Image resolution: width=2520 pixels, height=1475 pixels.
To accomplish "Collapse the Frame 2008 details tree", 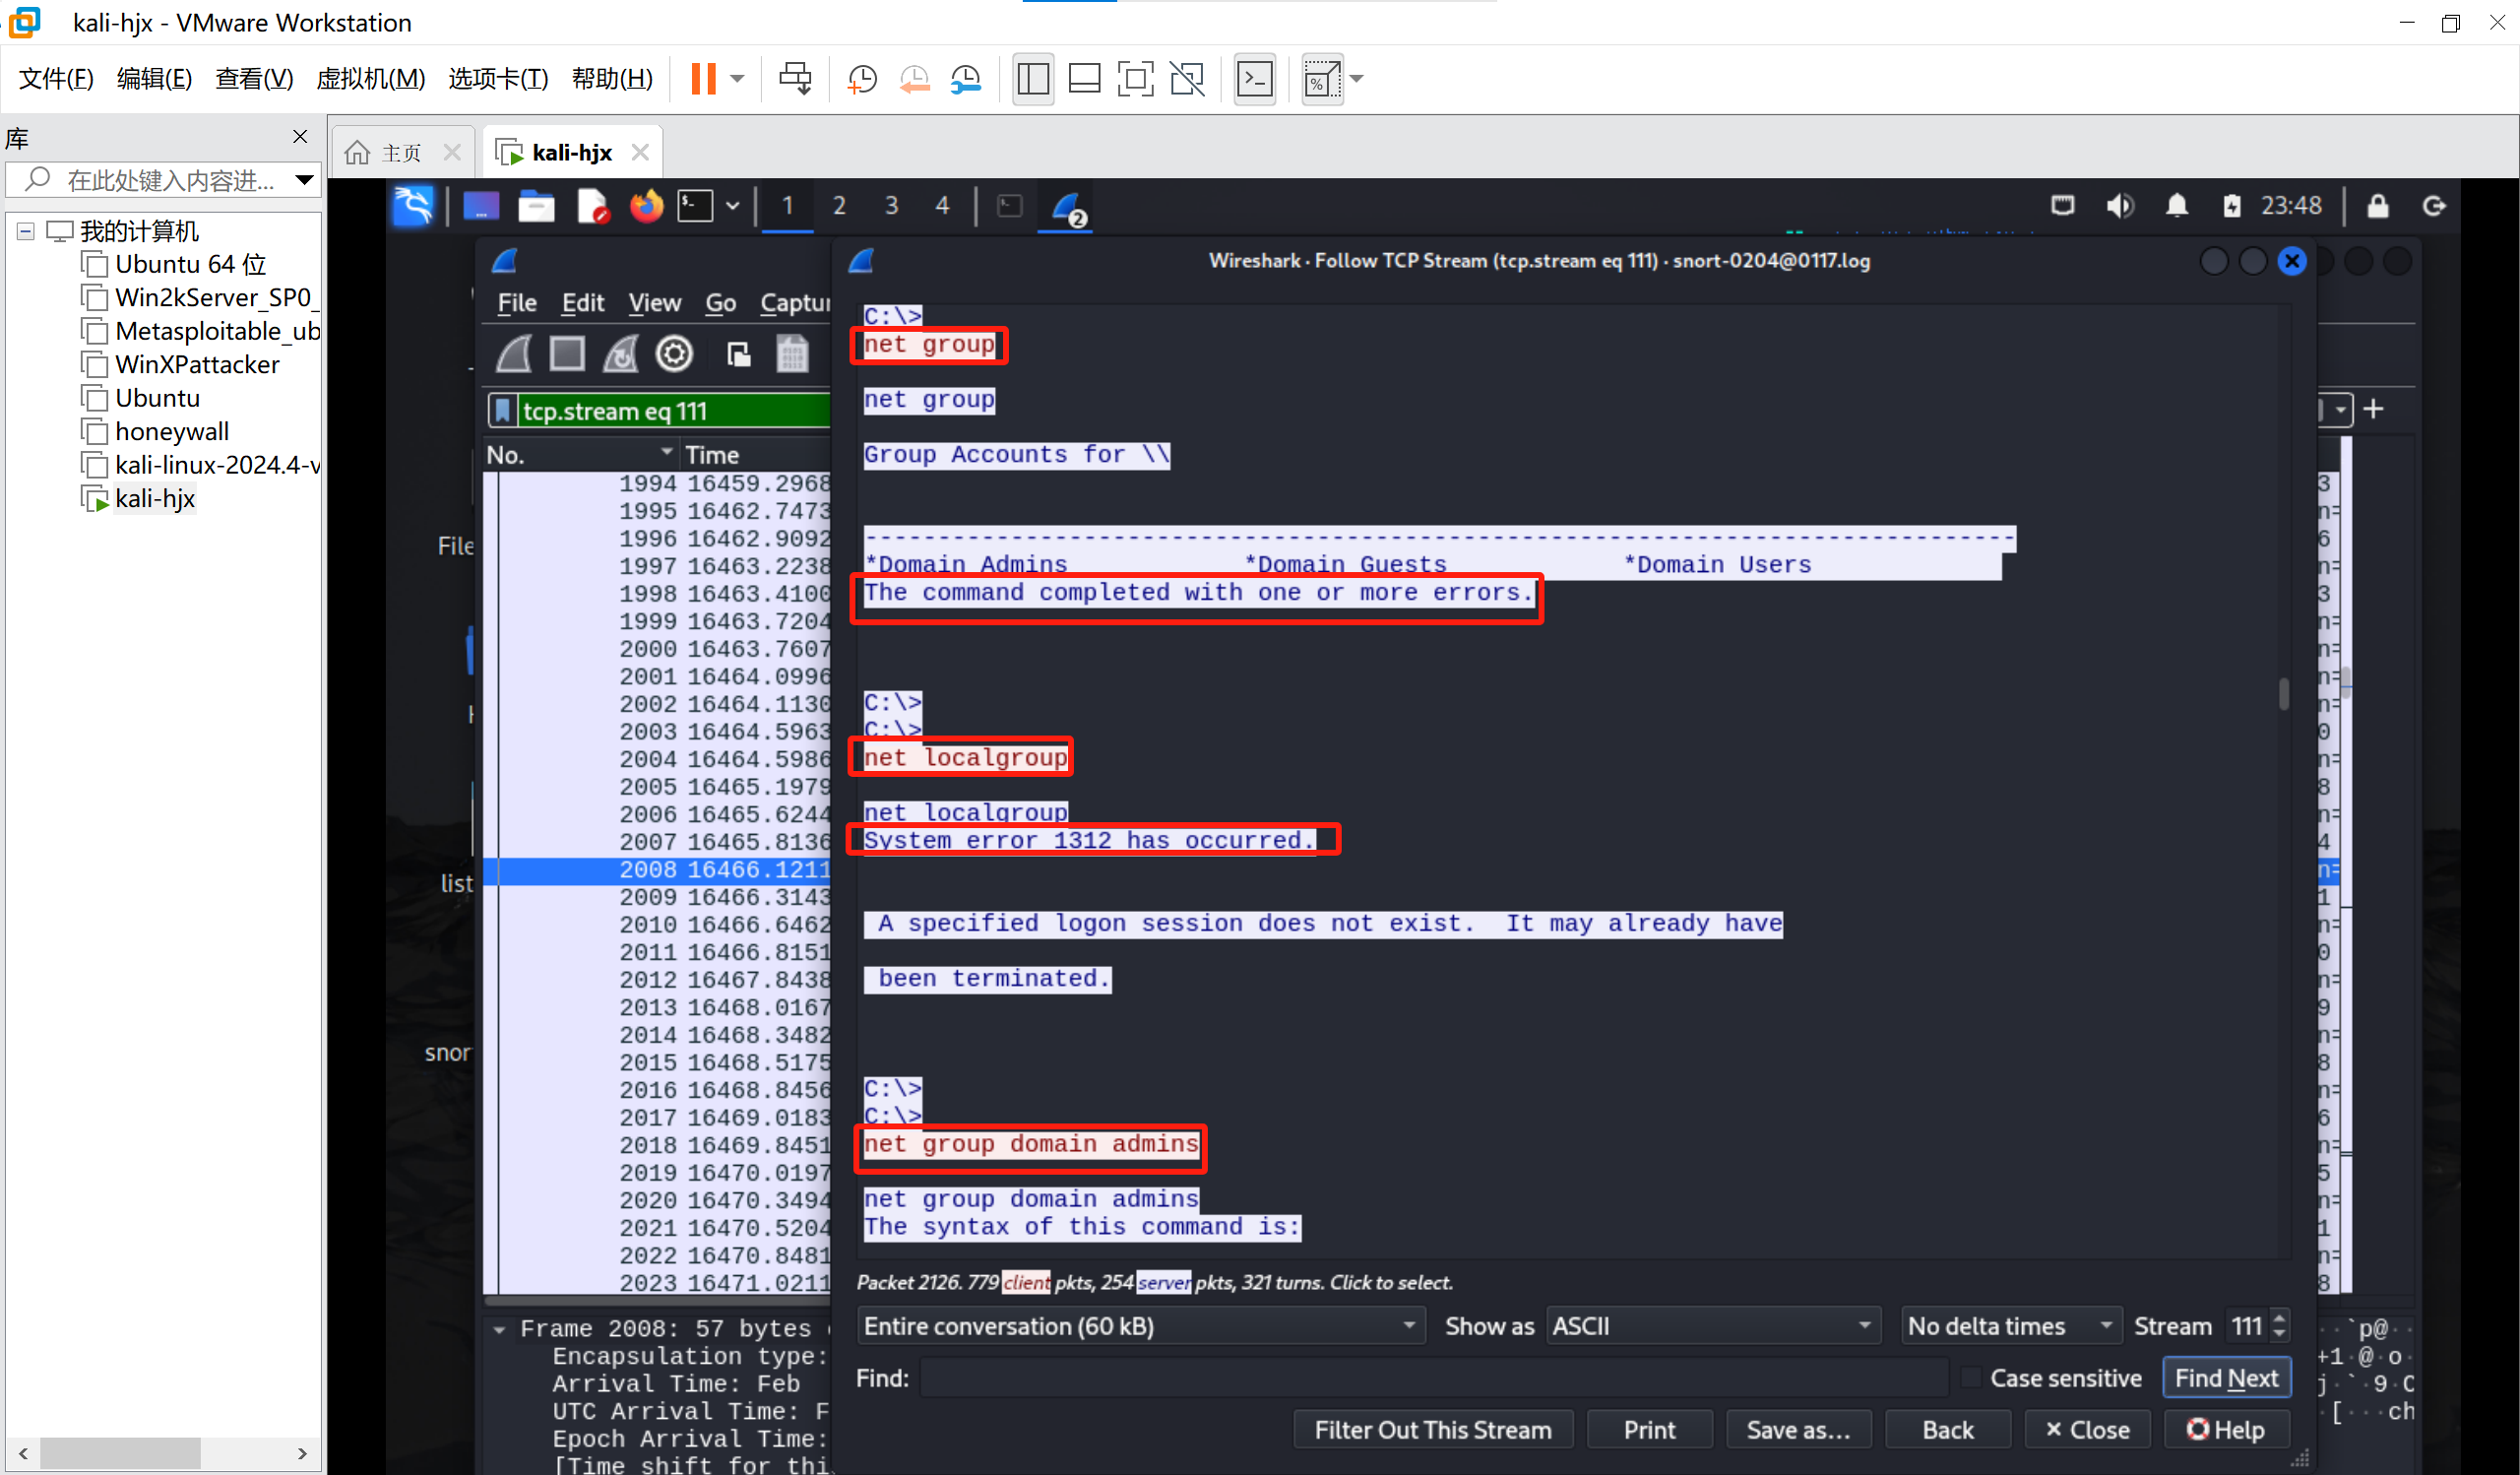I will [x=498, y=1330].
